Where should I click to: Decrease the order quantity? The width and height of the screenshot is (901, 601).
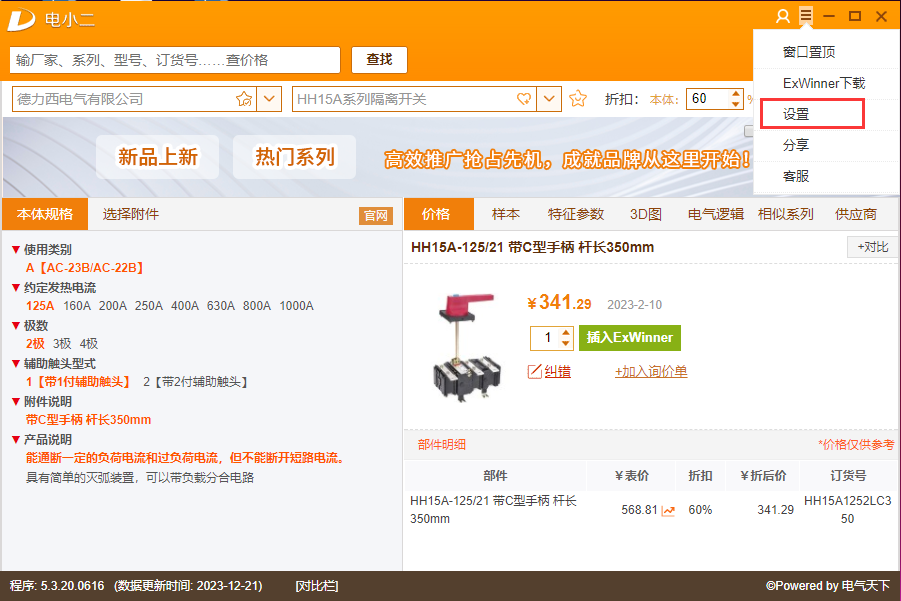click(566, 343)
